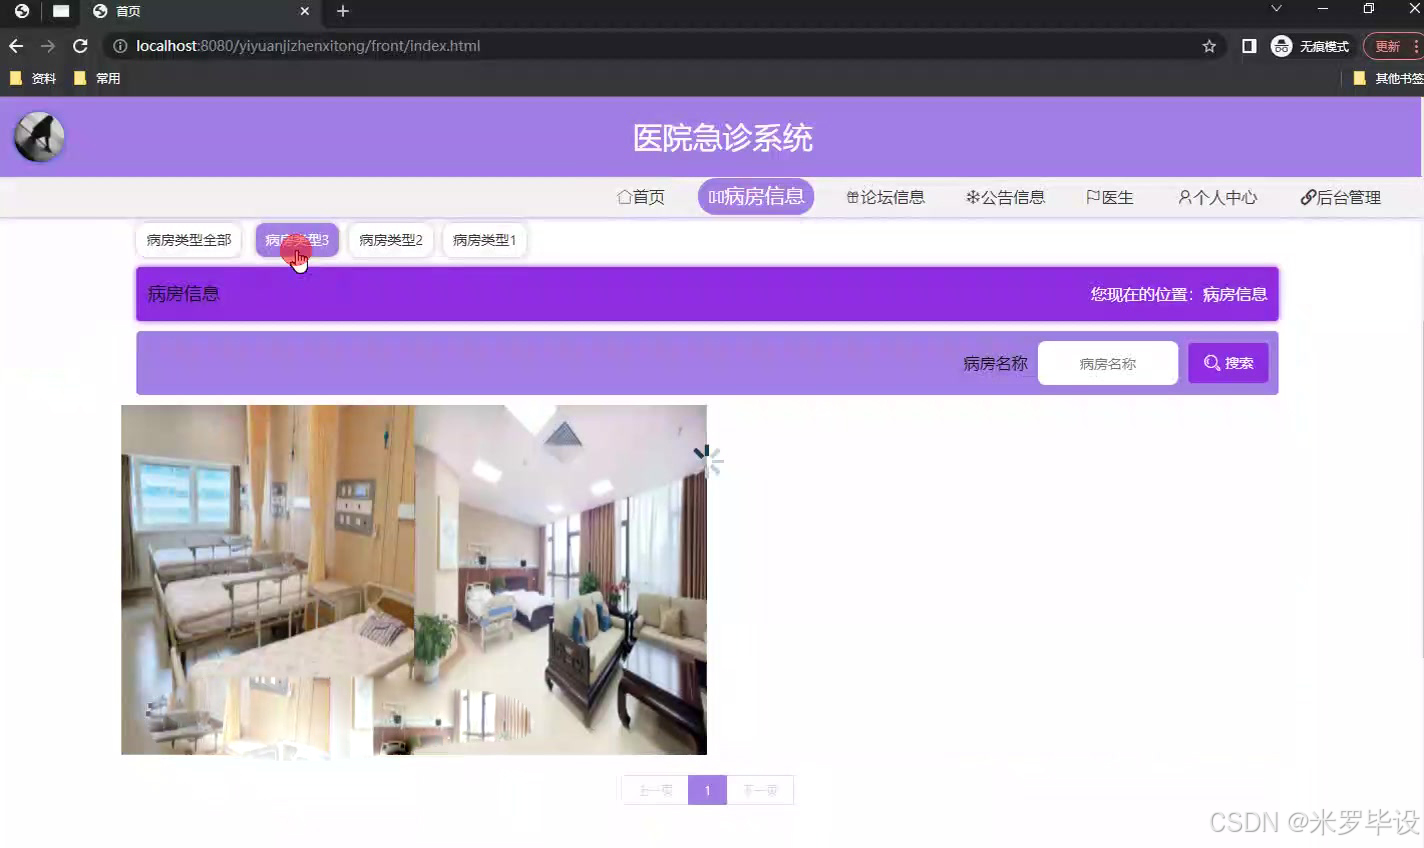Expand the 常用 bookmarks folder
1424x848 pixels.
click(x=97, y=77)
